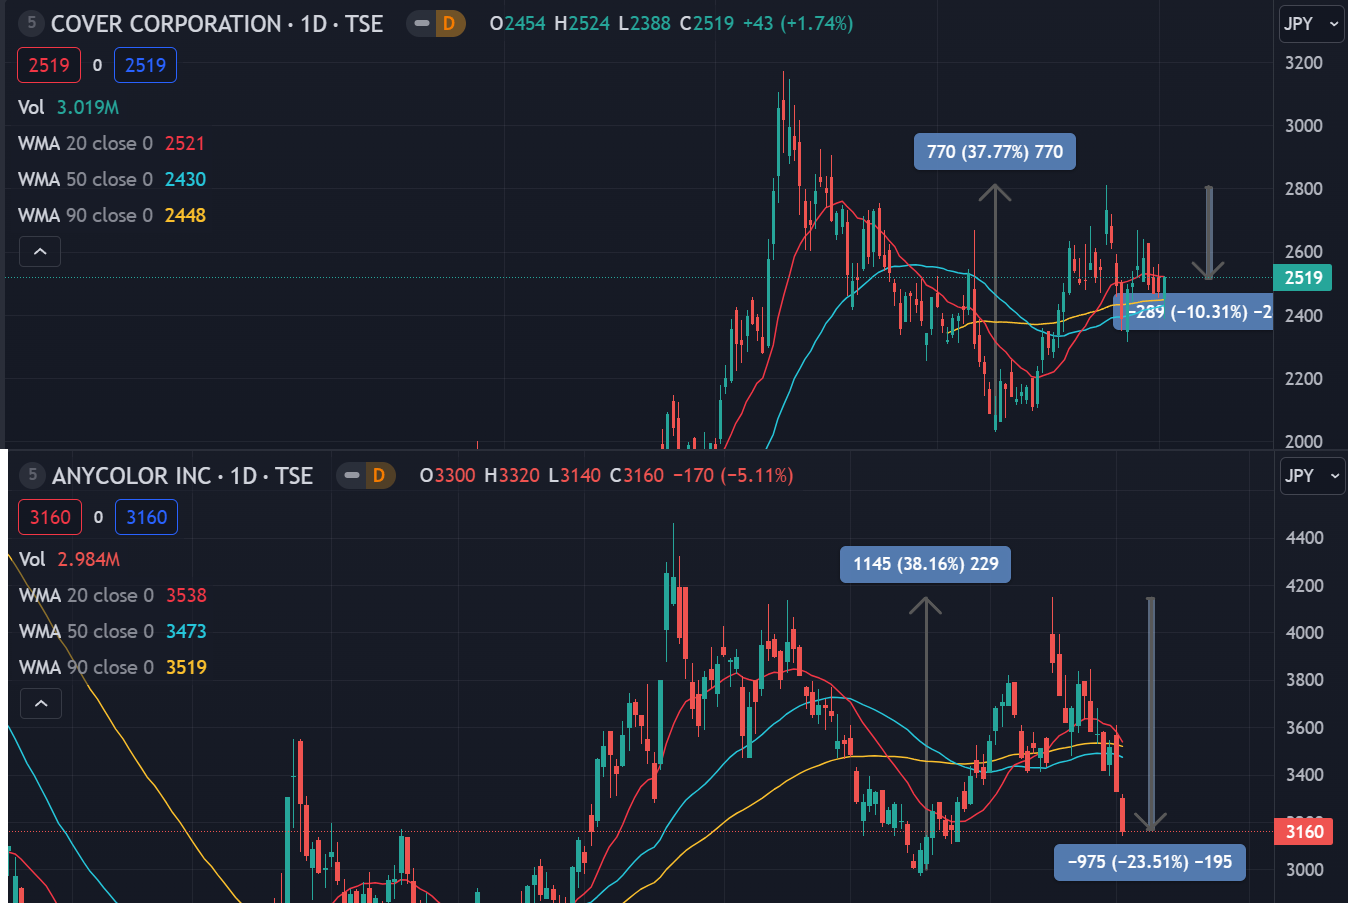1348x904 pixels.
Task: Toggle the grey dash pill on COVER chart header
Action: (x=422, y=23)
